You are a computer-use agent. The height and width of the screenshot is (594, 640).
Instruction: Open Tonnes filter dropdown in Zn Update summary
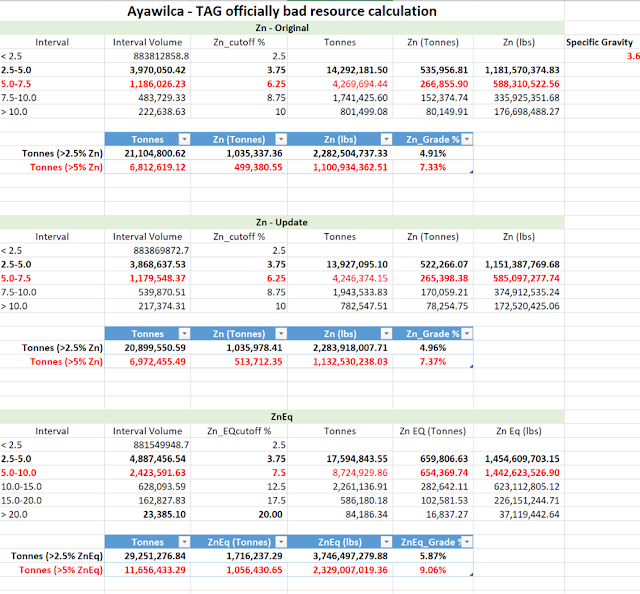[x=184, y=334]
